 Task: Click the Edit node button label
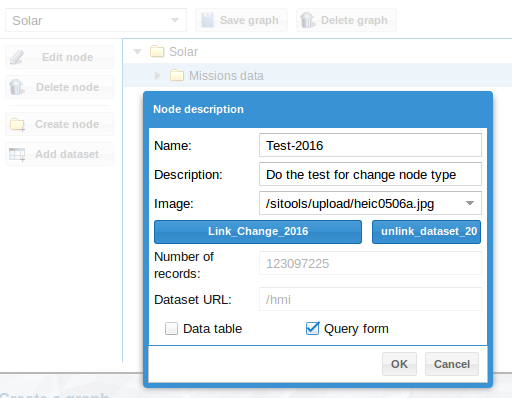point(67,57)
